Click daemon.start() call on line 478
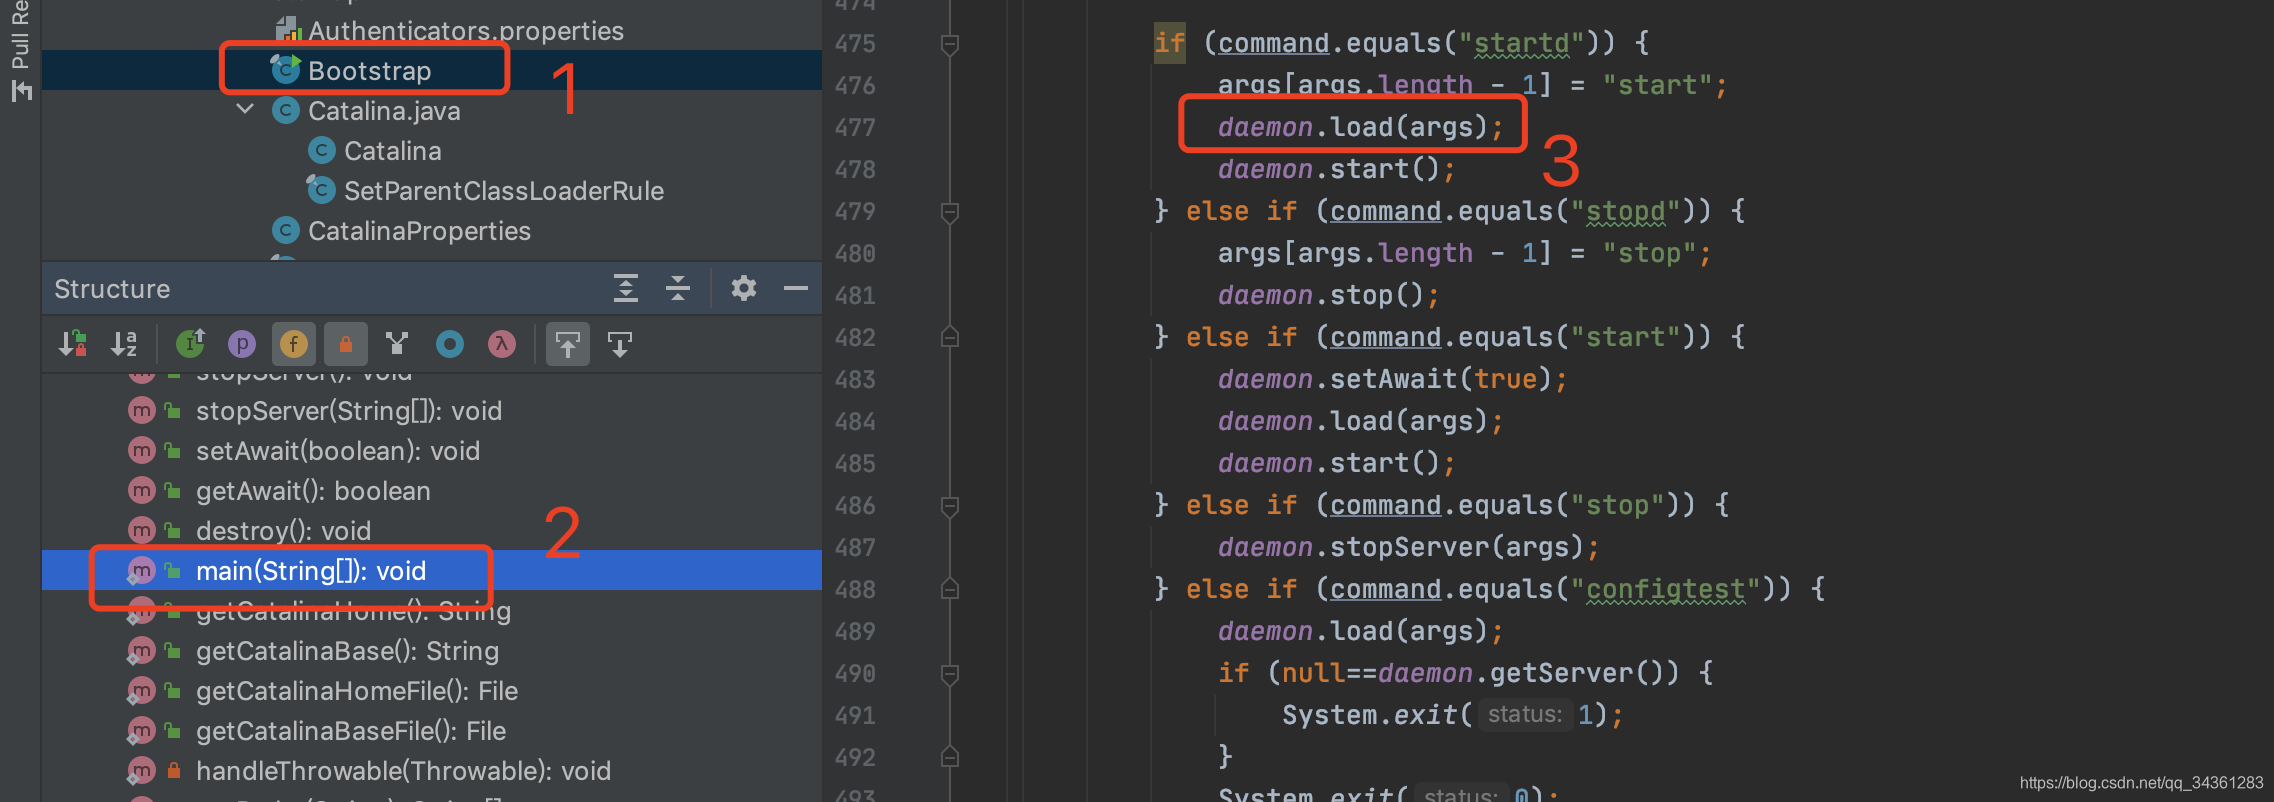The height and width of the screenshot is (802, 2274). point(1336,169)
